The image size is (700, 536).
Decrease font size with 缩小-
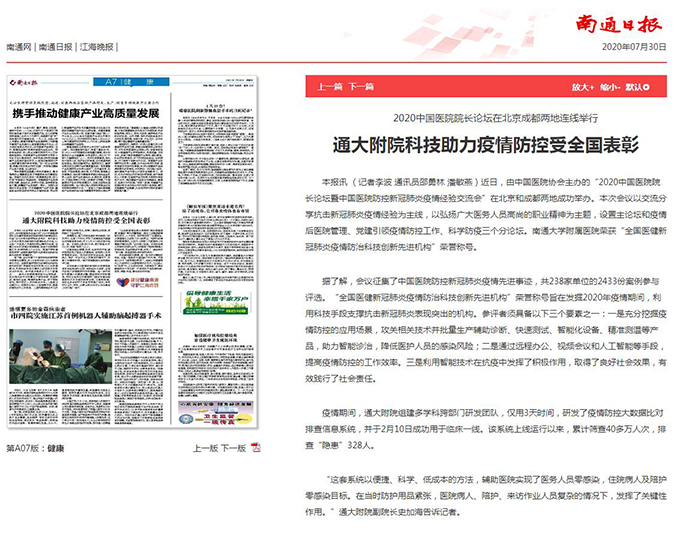[609, 87]
